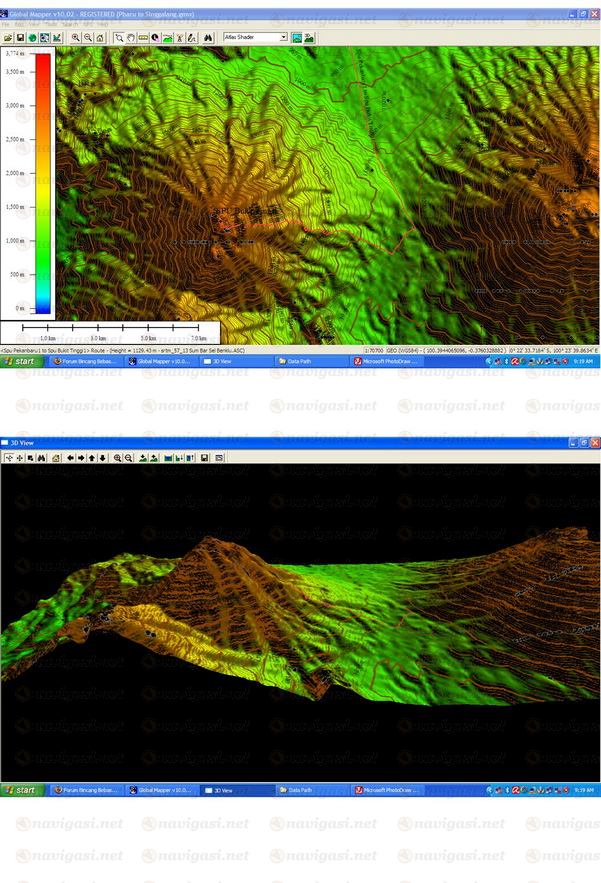Click Zoom Out magnifier in main toolbar
601x883 pixels.
(x=88, y=37)
